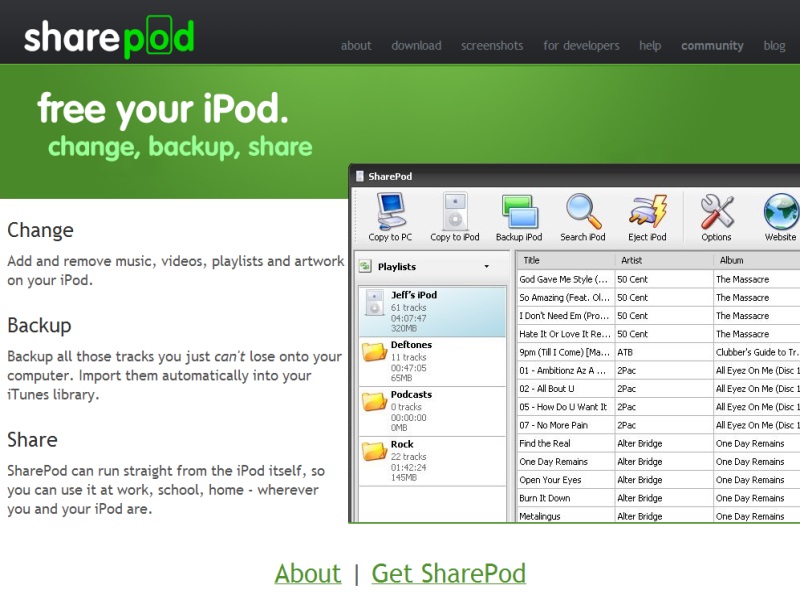Select track 'Hate It Or Love It Re...'

[x=565, y=334]
